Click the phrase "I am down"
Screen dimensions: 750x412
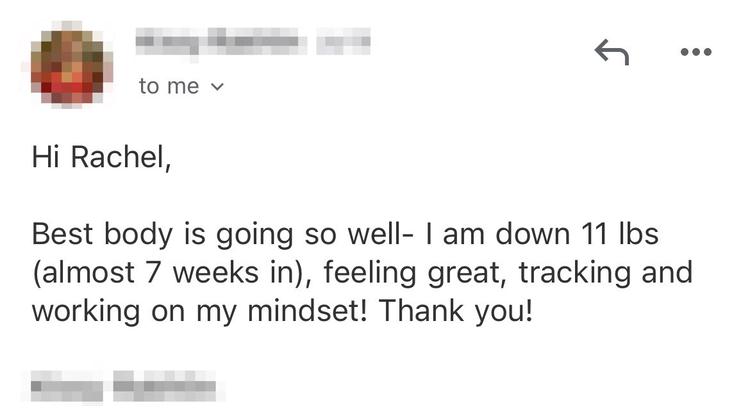(x=484, y=235)
